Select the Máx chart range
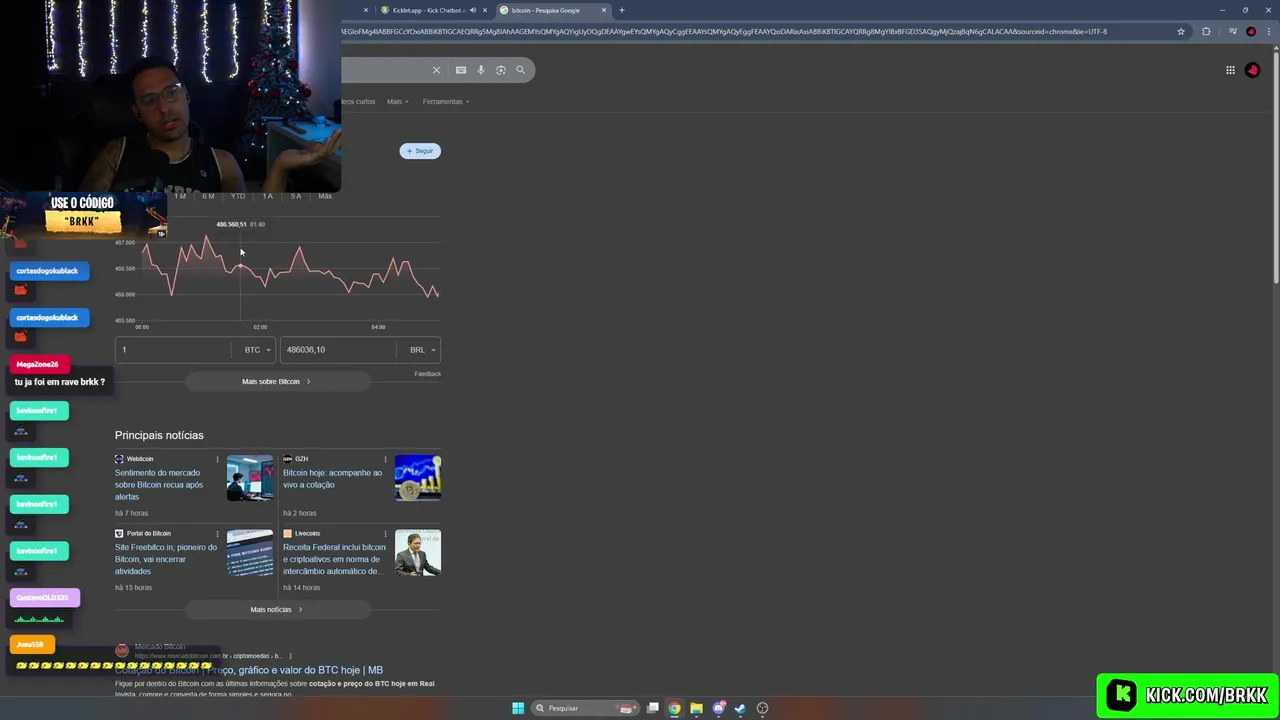The height and width of the screenshot is (720, 1280). [325, 196]
